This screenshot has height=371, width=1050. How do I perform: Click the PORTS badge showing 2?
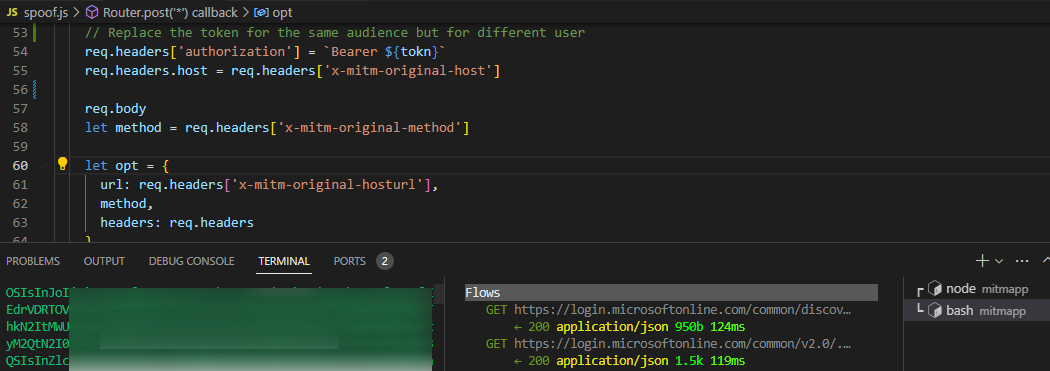(x=384, y=261)
